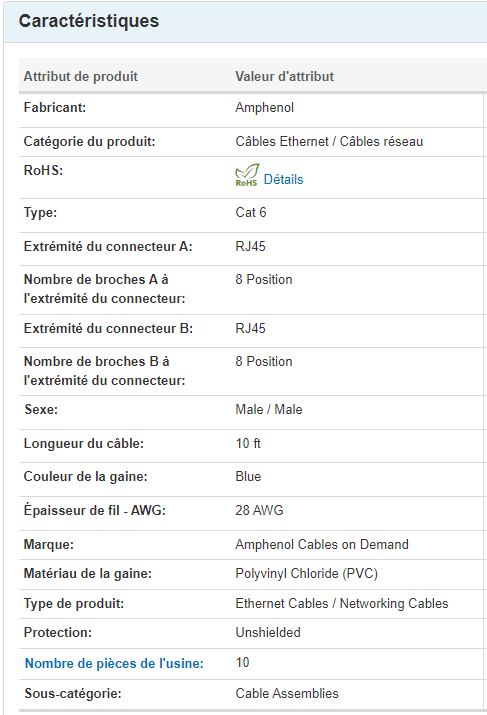487x715 pixels.
Task: Select the Male / Male value
Action: tap(269, 409)
